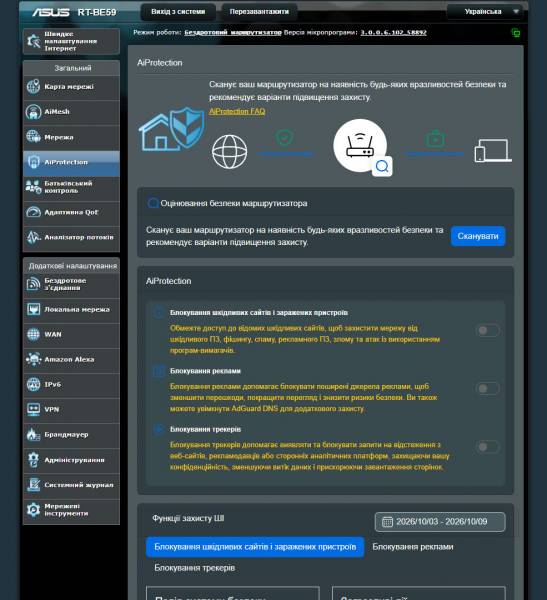Click the firmware version 3.0.0.6.102 link
This screenshot has width=547, height=600.
[393, 33]
